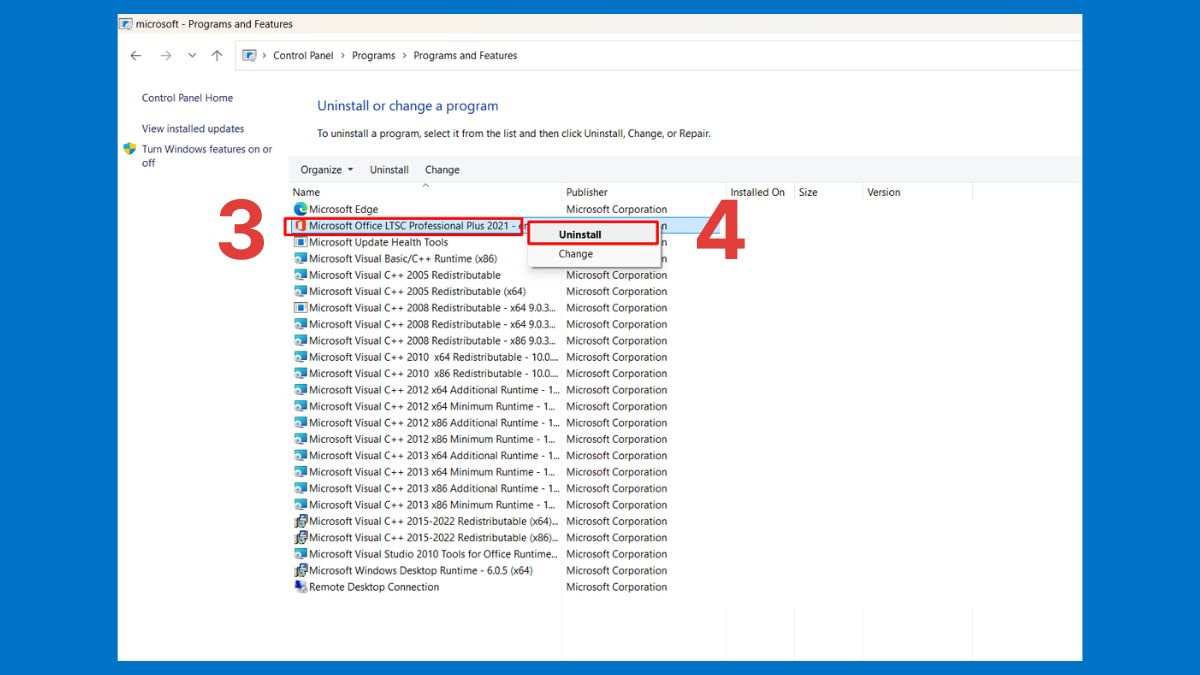Open the Control Panel Home link
The height and width of the screenshot is (675, 1200).
187,98
